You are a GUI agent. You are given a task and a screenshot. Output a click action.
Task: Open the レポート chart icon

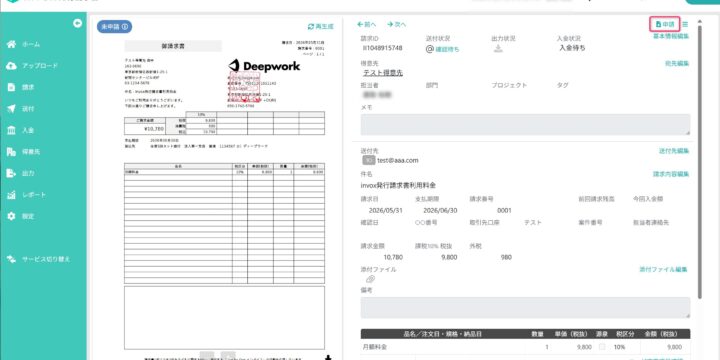pyautogui.click(x=11, y=195)
